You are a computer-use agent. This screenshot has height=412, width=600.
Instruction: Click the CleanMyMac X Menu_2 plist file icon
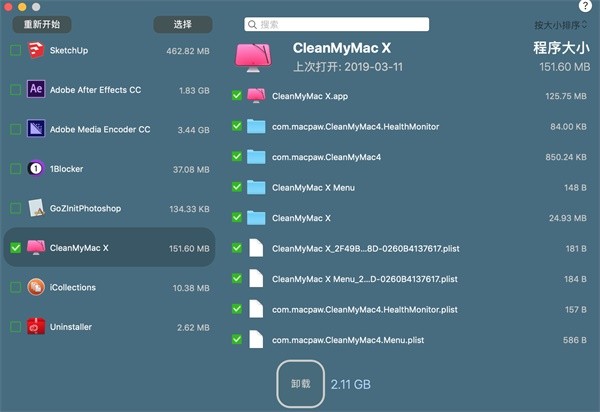pyautogui.click(x=256, y=278)
